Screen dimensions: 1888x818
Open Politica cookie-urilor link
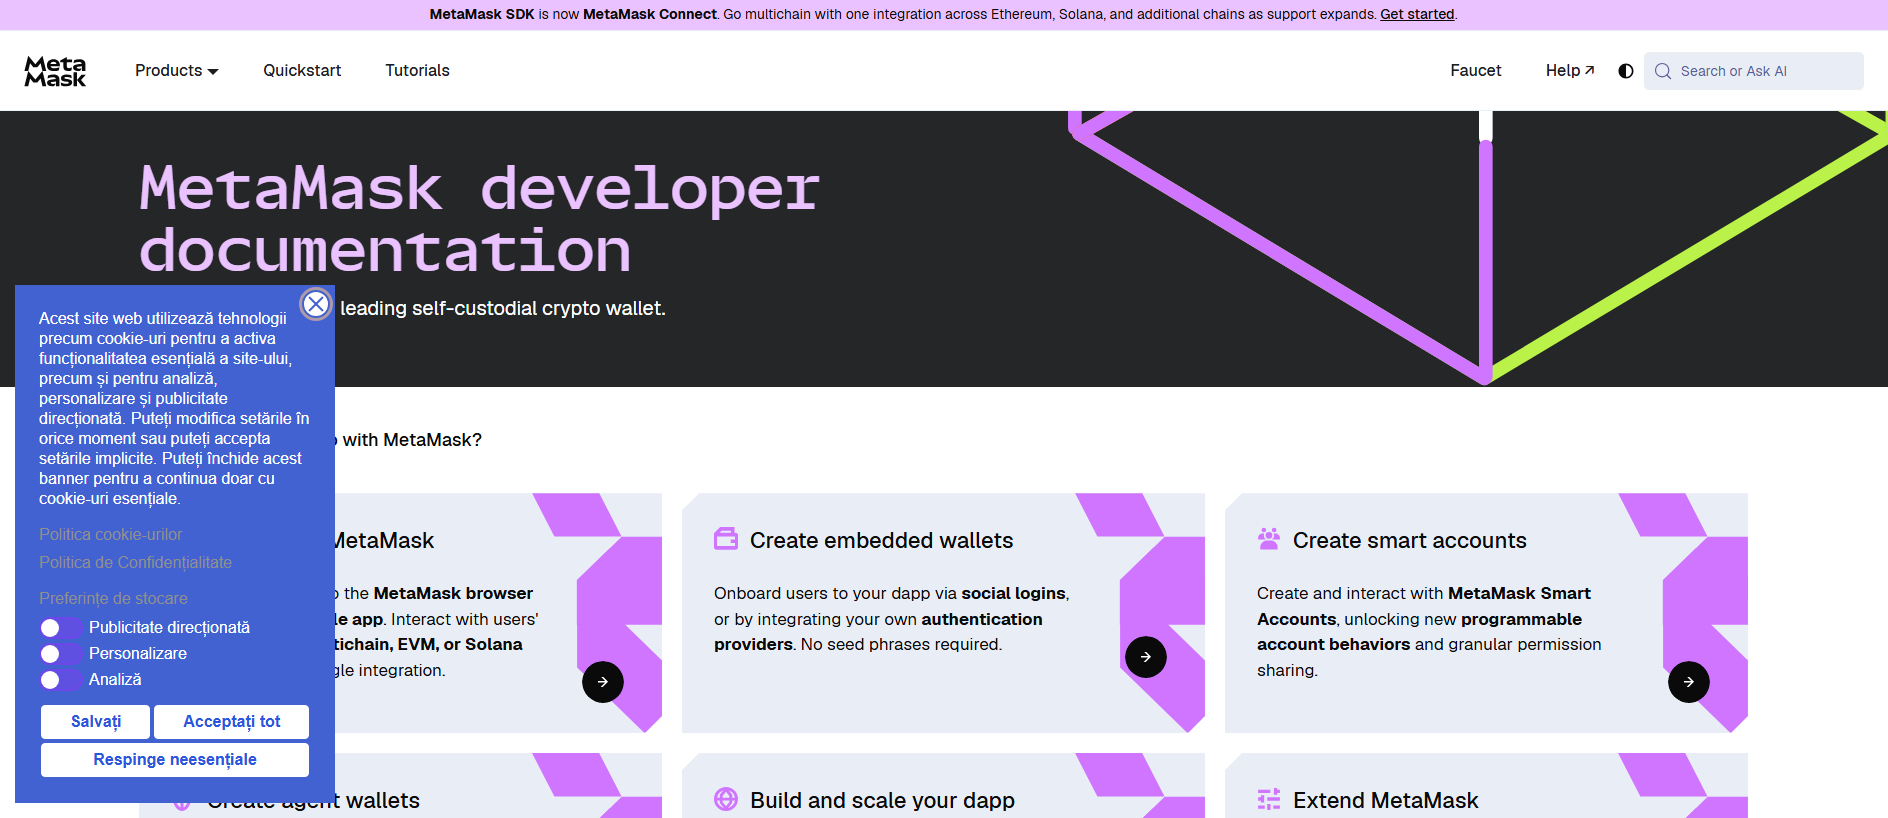(111, 535)
